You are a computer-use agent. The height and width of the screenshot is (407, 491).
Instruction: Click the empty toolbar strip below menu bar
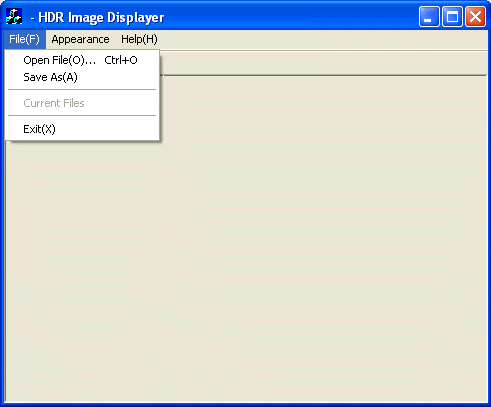323,63
